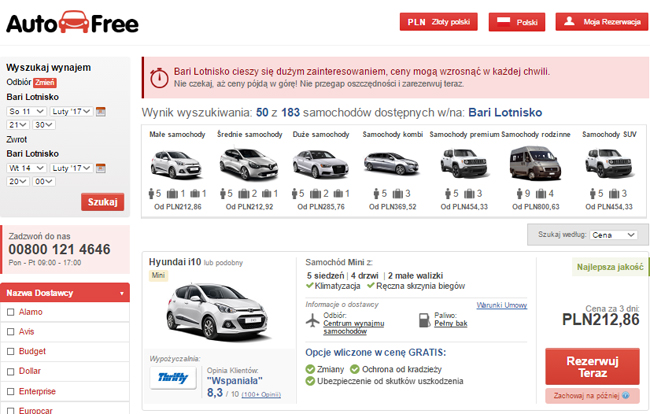Click the stopwatch icon in alert banner

[x=159, y=77]
